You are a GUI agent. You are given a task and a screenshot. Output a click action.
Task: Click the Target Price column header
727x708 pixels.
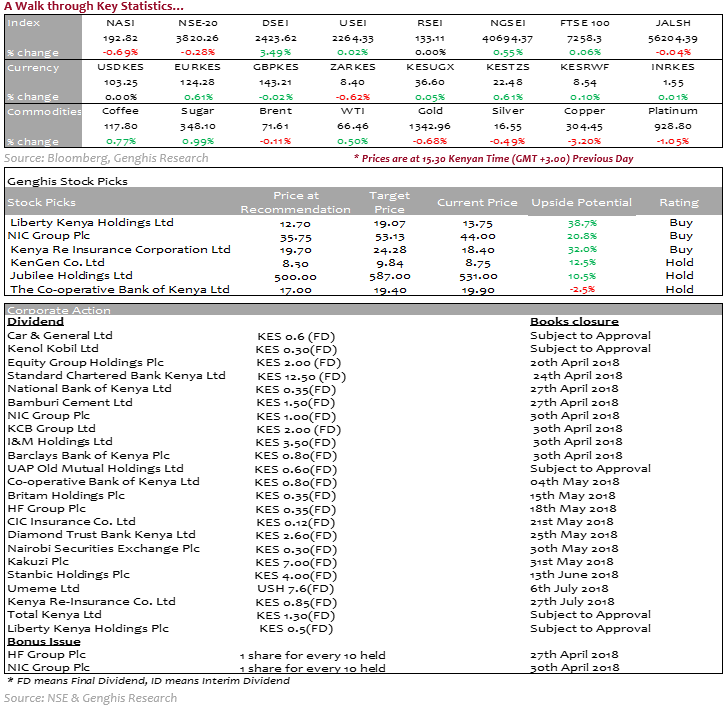pos(389,203)
